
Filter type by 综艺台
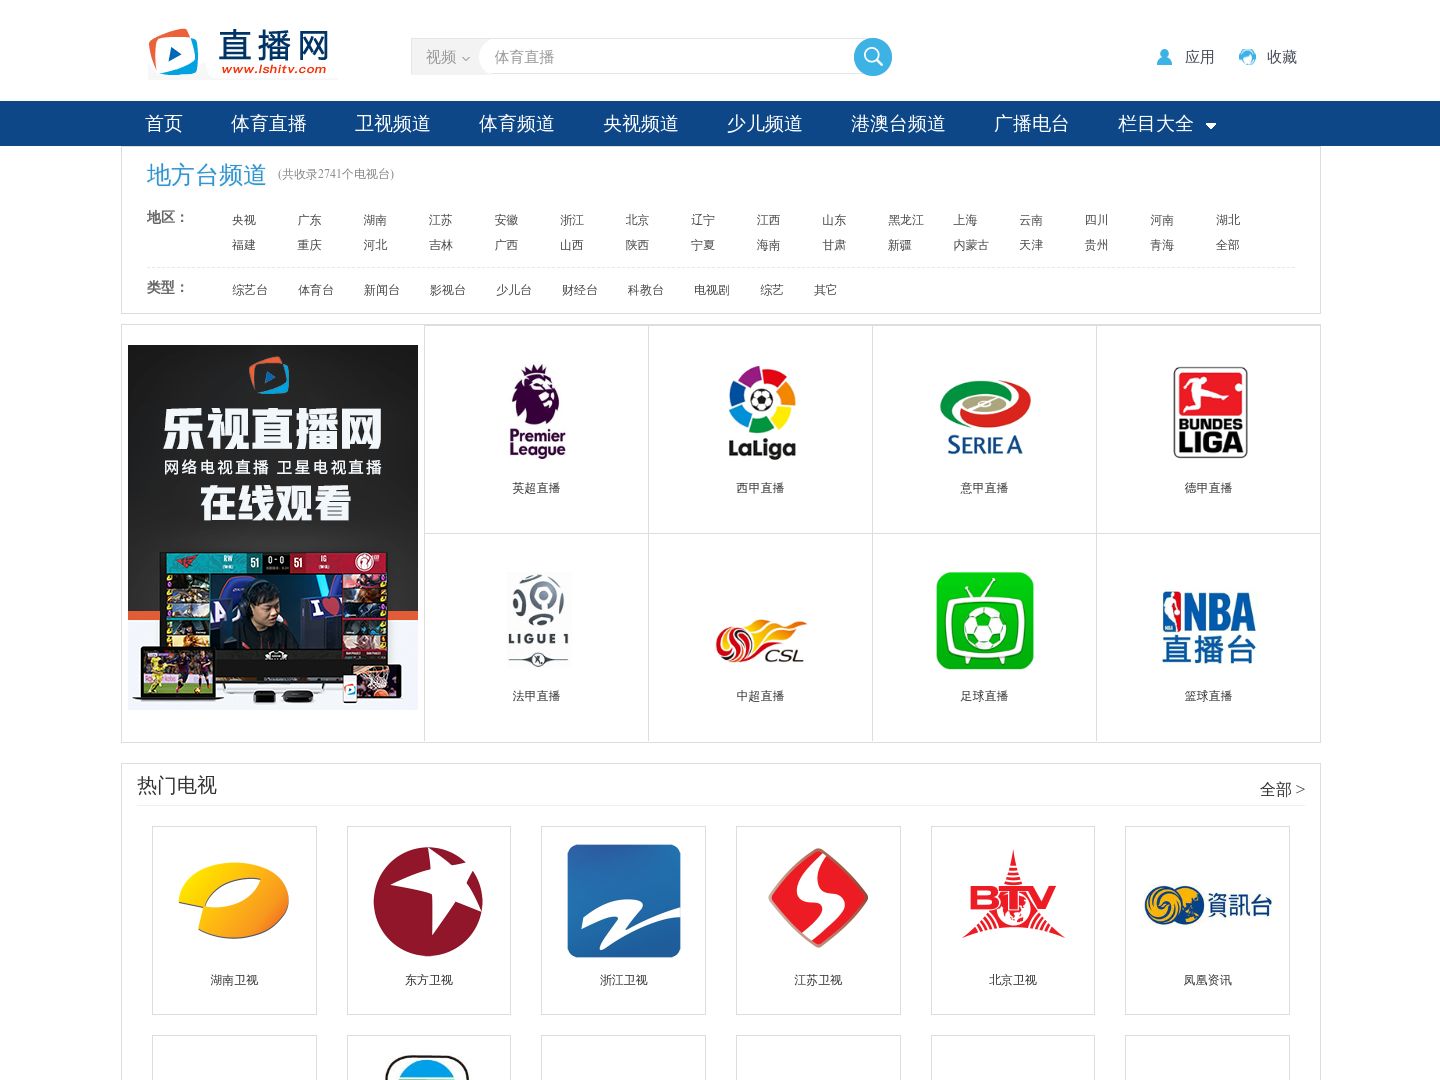point(250,290)
